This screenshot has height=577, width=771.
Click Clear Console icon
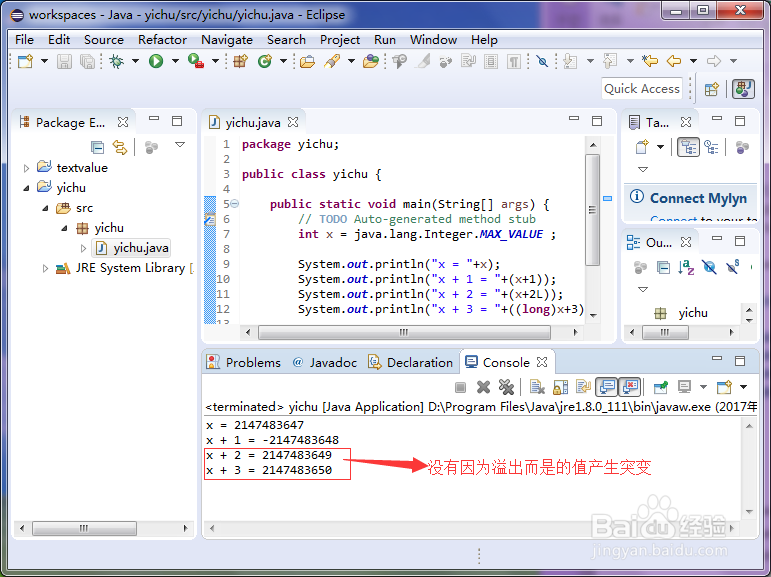pyautogui.click(x=537, y=388)
